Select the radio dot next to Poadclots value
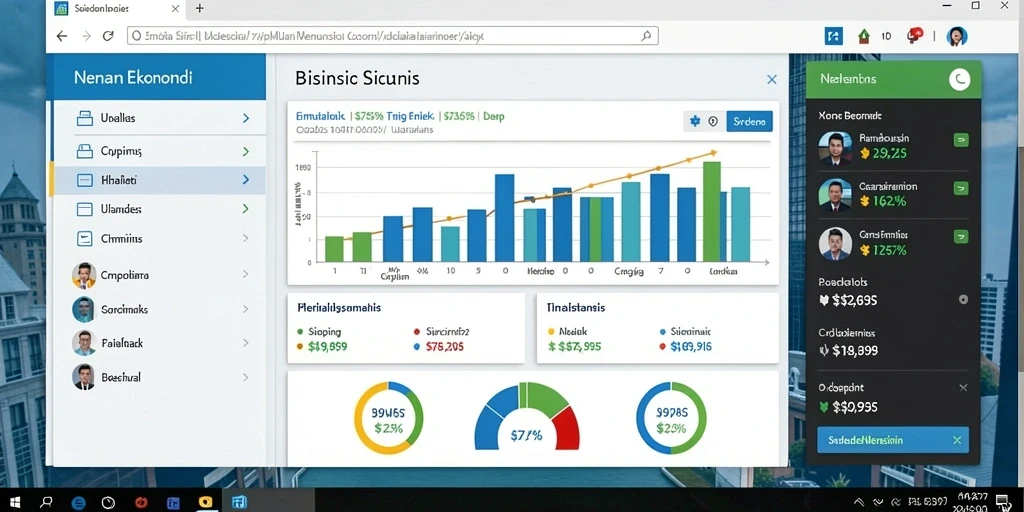This screenshot has width=1024, height=512. [x=963, y=300]
